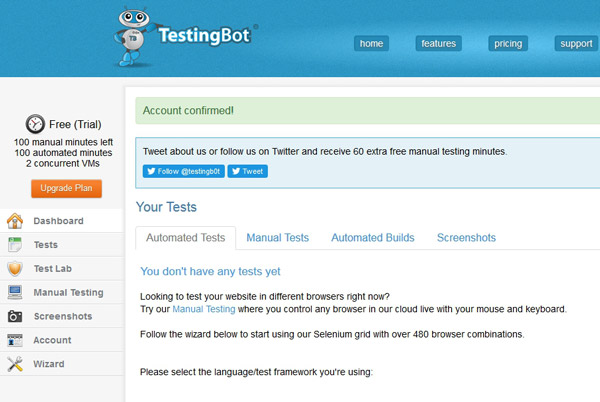This screenshot has width=600, height=402.
Task: Open Test Lab in the sidebar
Action: (62, 269)
